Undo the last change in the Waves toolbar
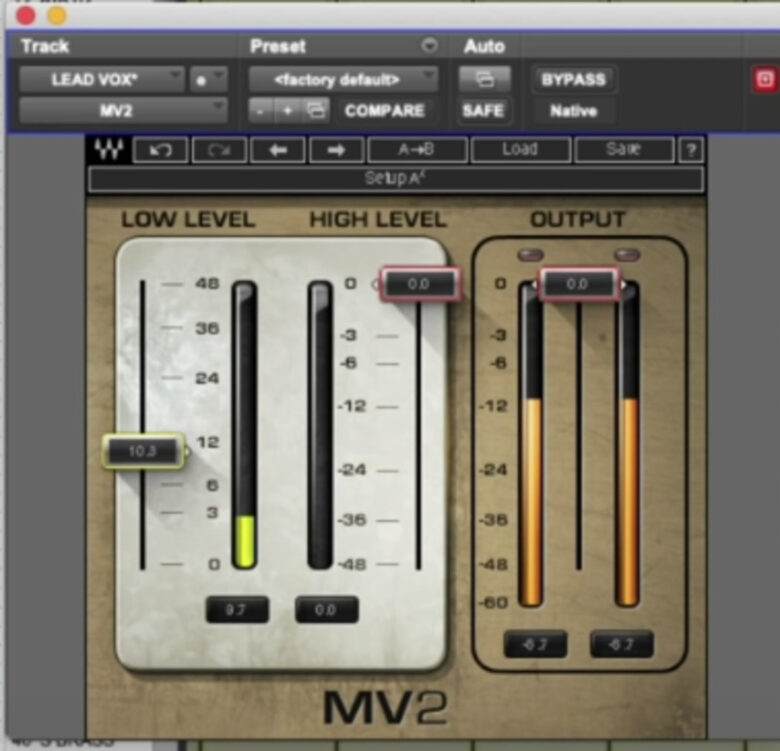The image size is (780, 751). coord(161,150)
